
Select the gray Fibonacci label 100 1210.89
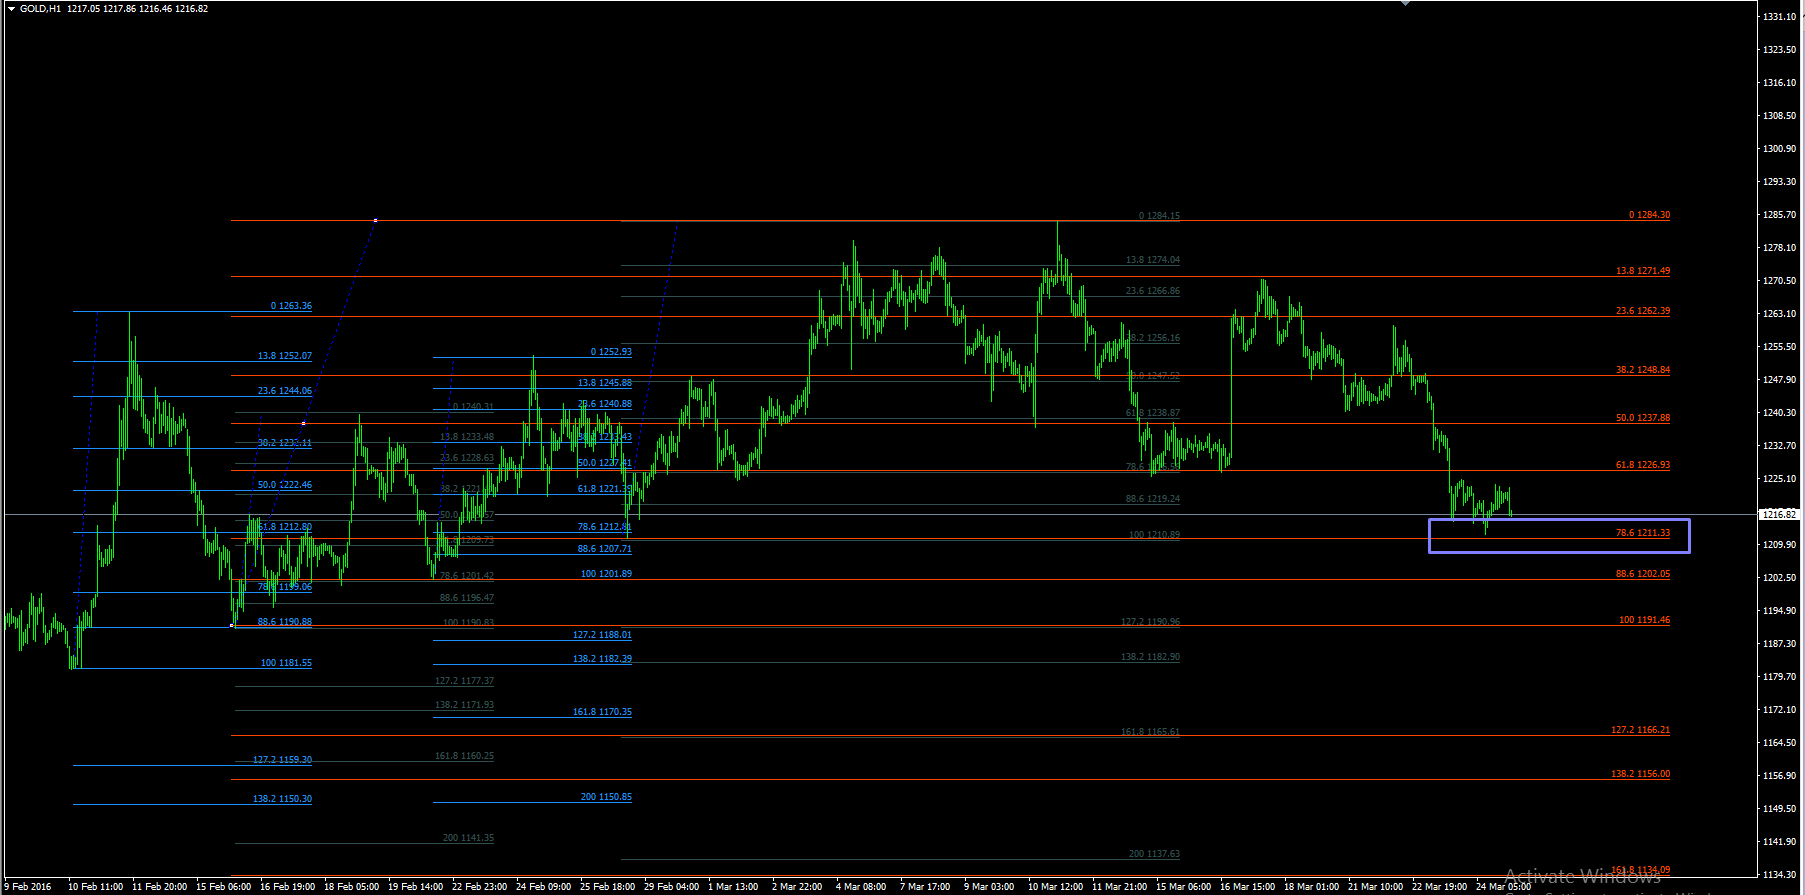[1154, 535]
